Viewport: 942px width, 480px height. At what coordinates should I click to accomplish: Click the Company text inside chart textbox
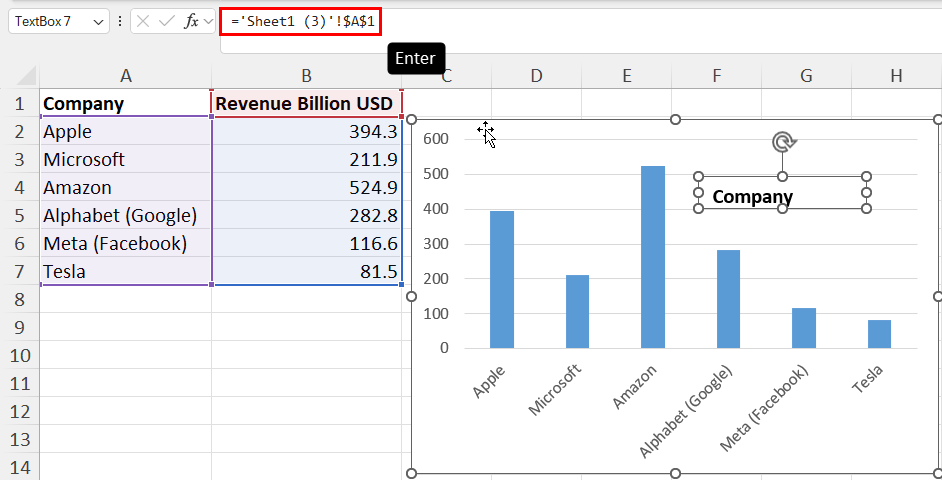(752, 196)
